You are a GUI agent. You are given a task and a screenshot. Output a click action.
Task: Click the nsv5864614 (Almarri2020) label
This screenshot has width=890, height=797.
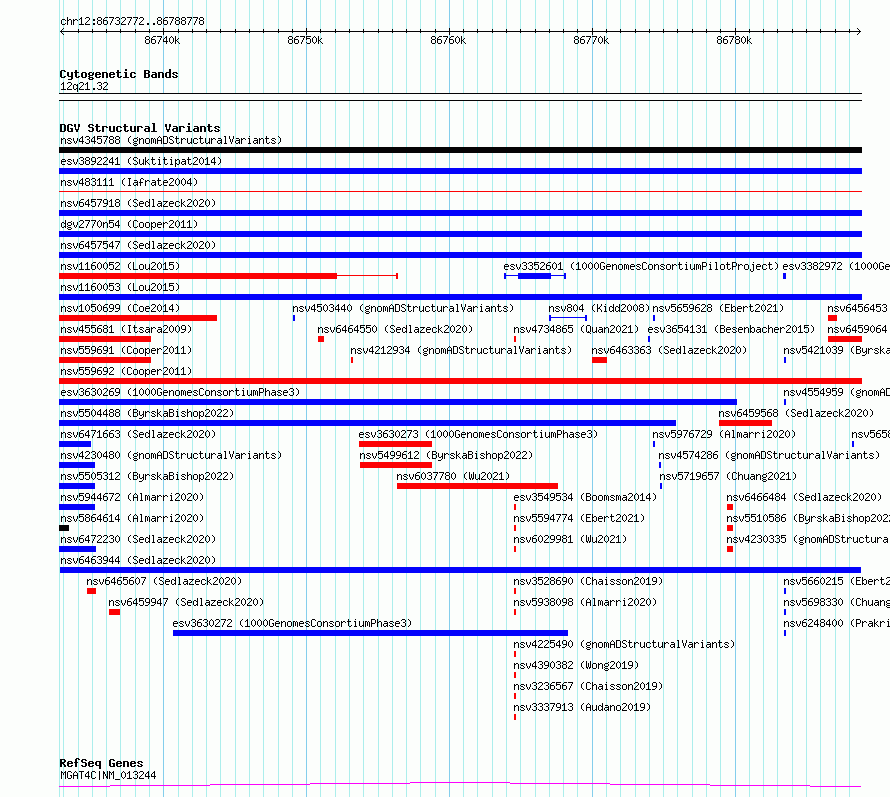point(132,518)
